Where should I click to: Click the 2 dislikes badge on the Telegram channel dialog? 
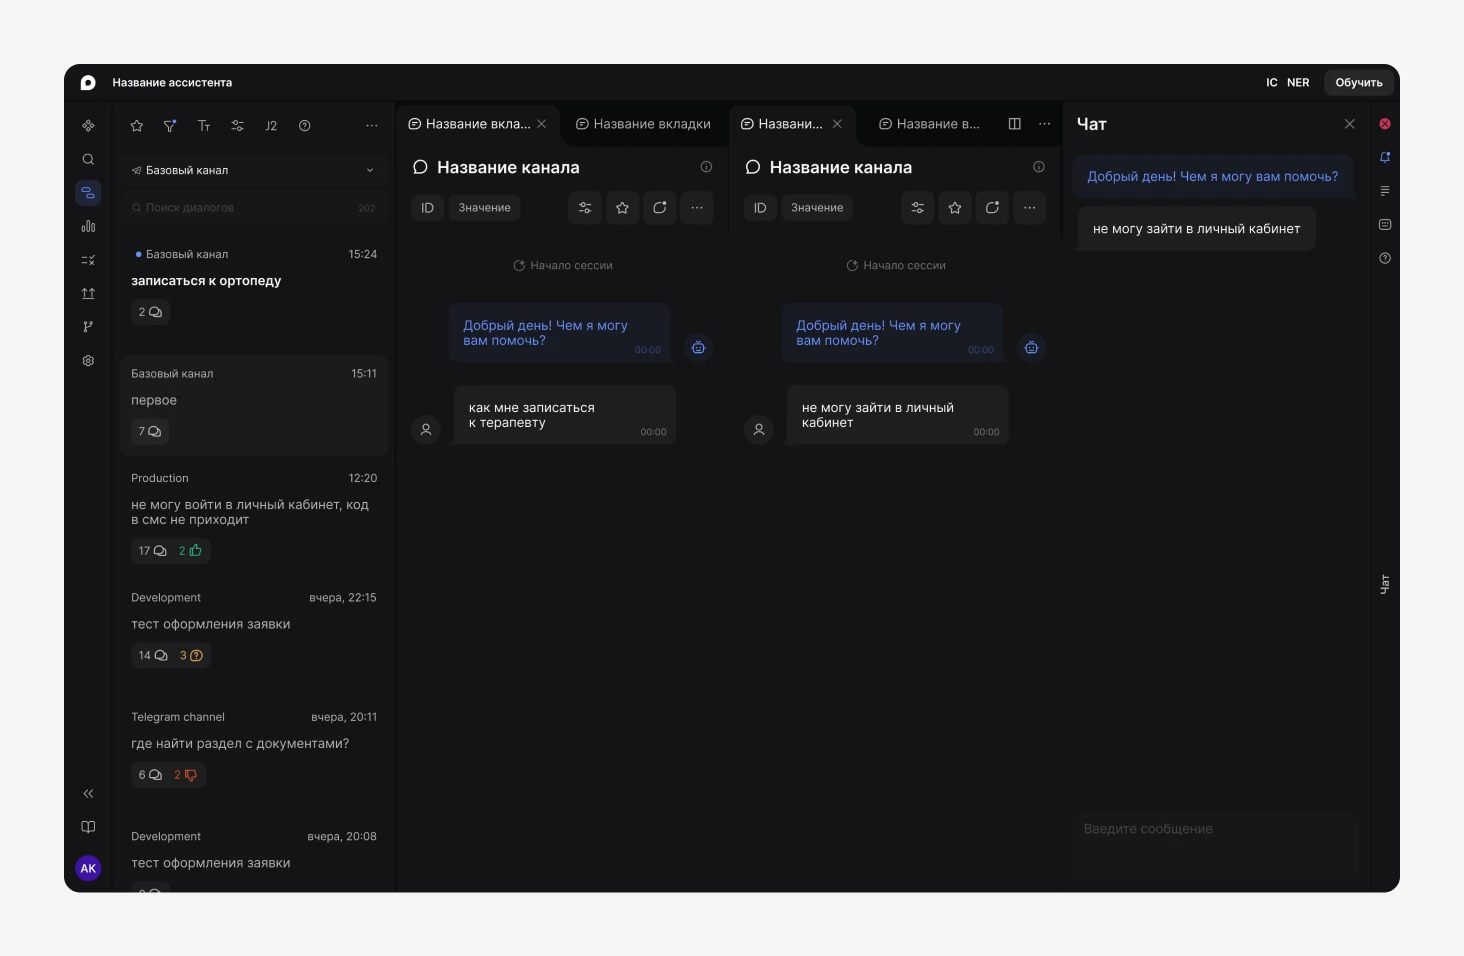tap(186, 775)
